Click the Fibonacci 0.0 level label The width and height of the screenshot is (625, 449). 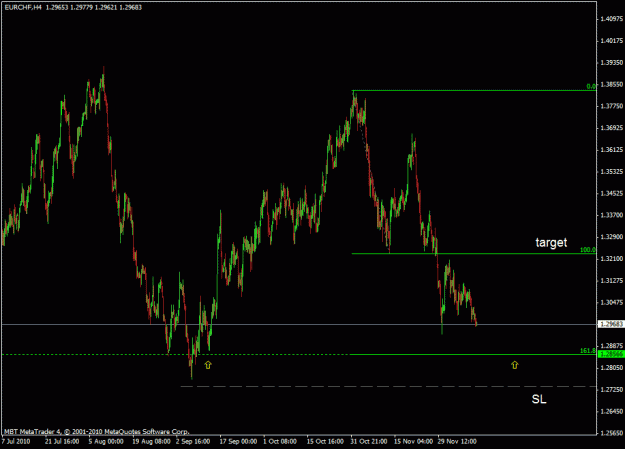[591, 86]
